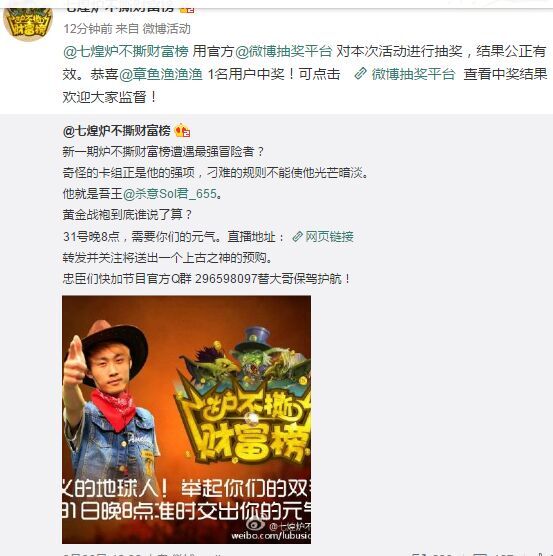Click the 欢迎大家监督 line of the post

(x=110, y=97)
